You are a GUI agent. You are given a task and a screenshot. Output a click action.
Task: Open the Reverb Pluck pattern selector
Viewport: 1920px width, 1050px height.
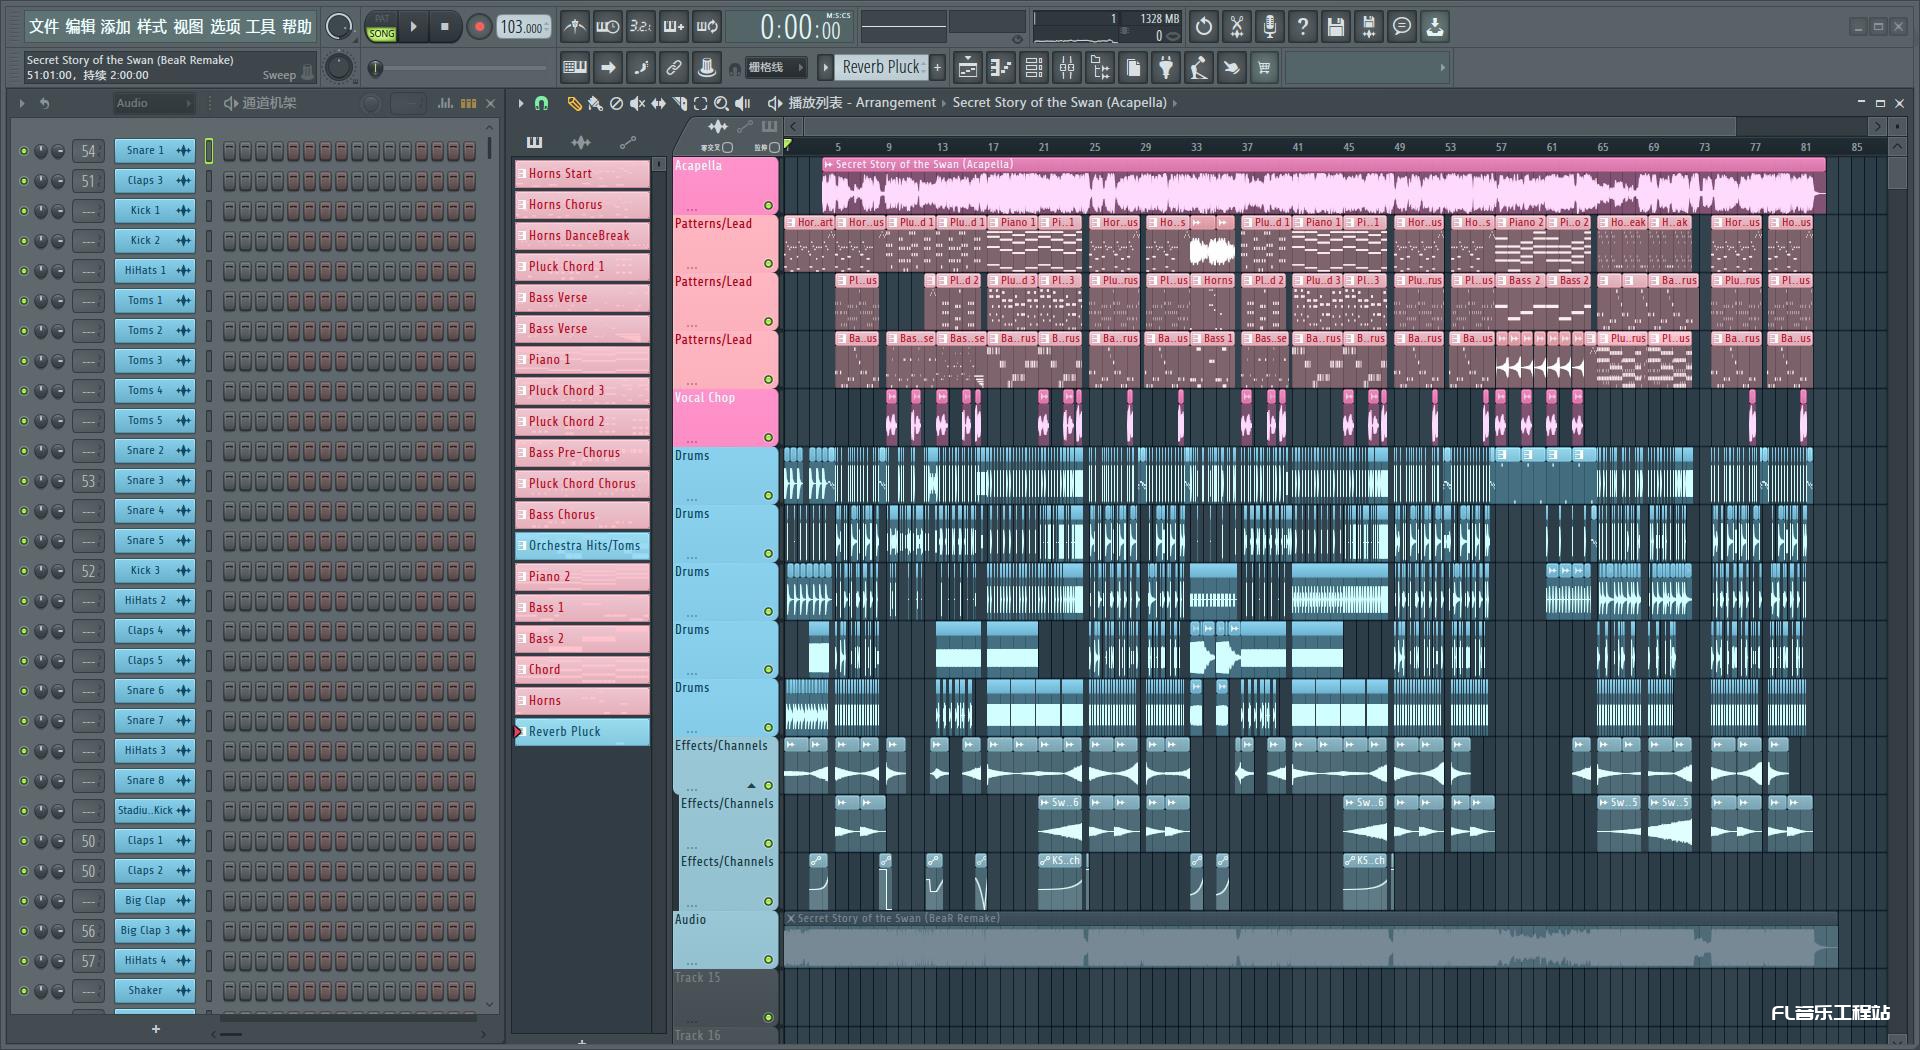[x=880, y=67]
